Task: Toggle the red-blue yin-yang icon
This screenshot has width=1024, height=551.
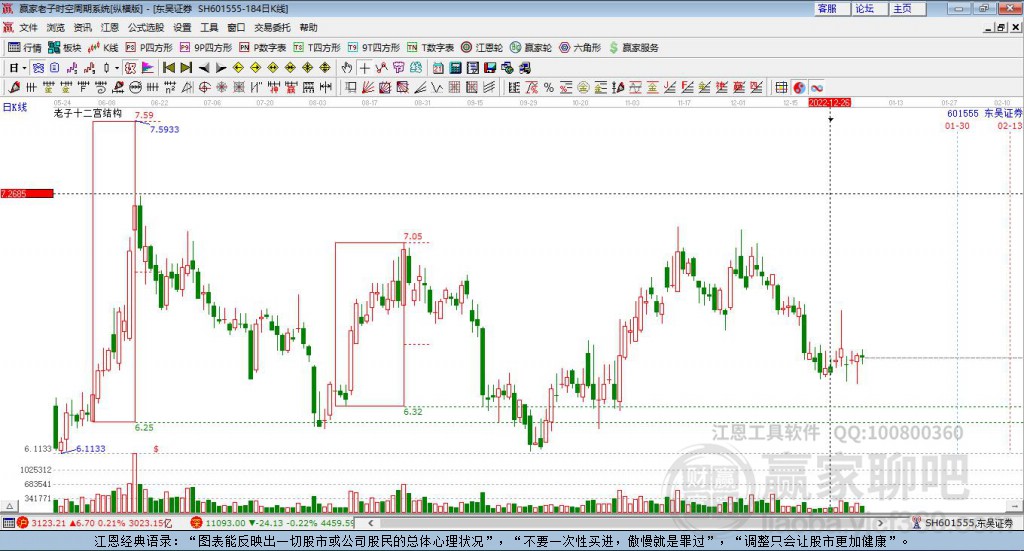Action: (x=799, y=87)
